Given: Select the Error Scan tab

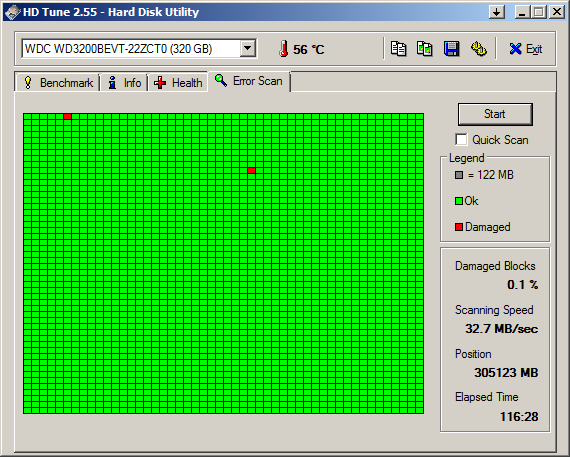Looking at the screenshot, I should coord(249,81).
